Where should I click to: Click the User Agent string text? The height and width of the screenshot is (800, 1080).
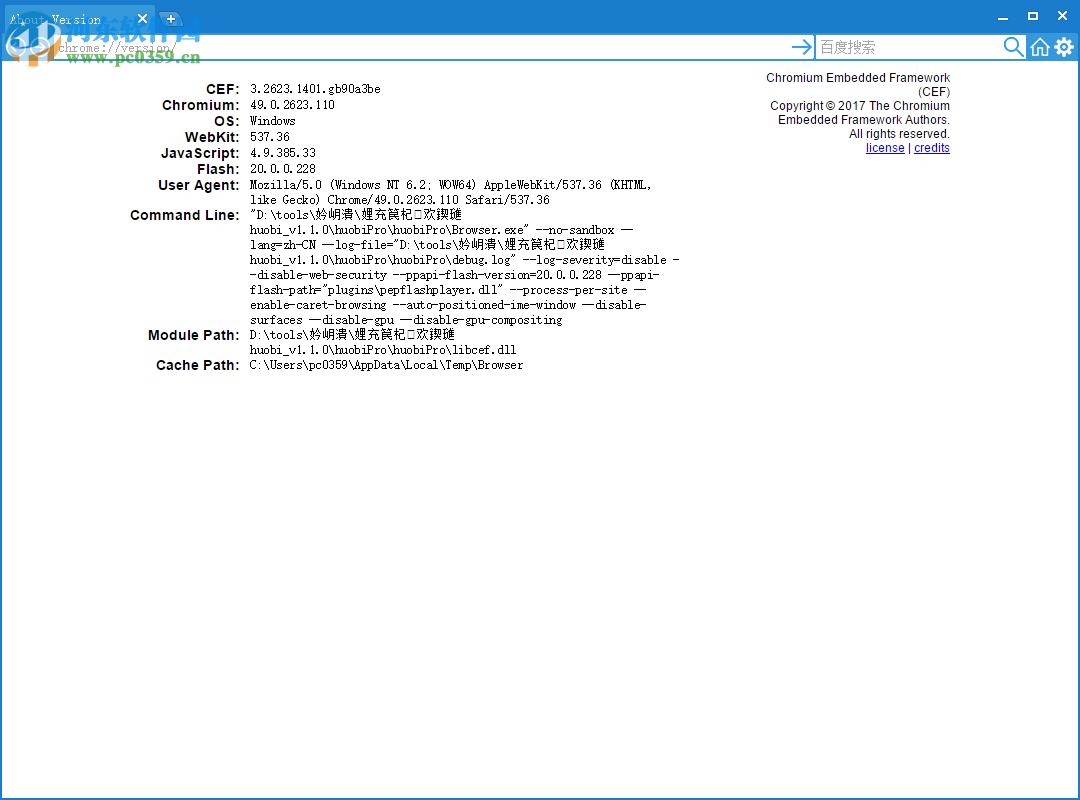(x=450, y=191)
